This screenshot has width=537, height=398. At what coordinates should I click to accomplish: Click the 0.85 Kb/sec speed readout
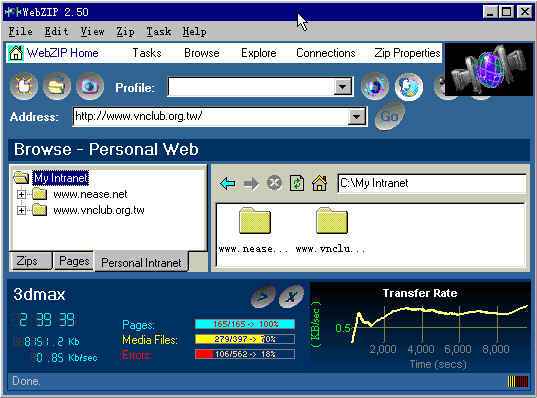coord(66,358)
